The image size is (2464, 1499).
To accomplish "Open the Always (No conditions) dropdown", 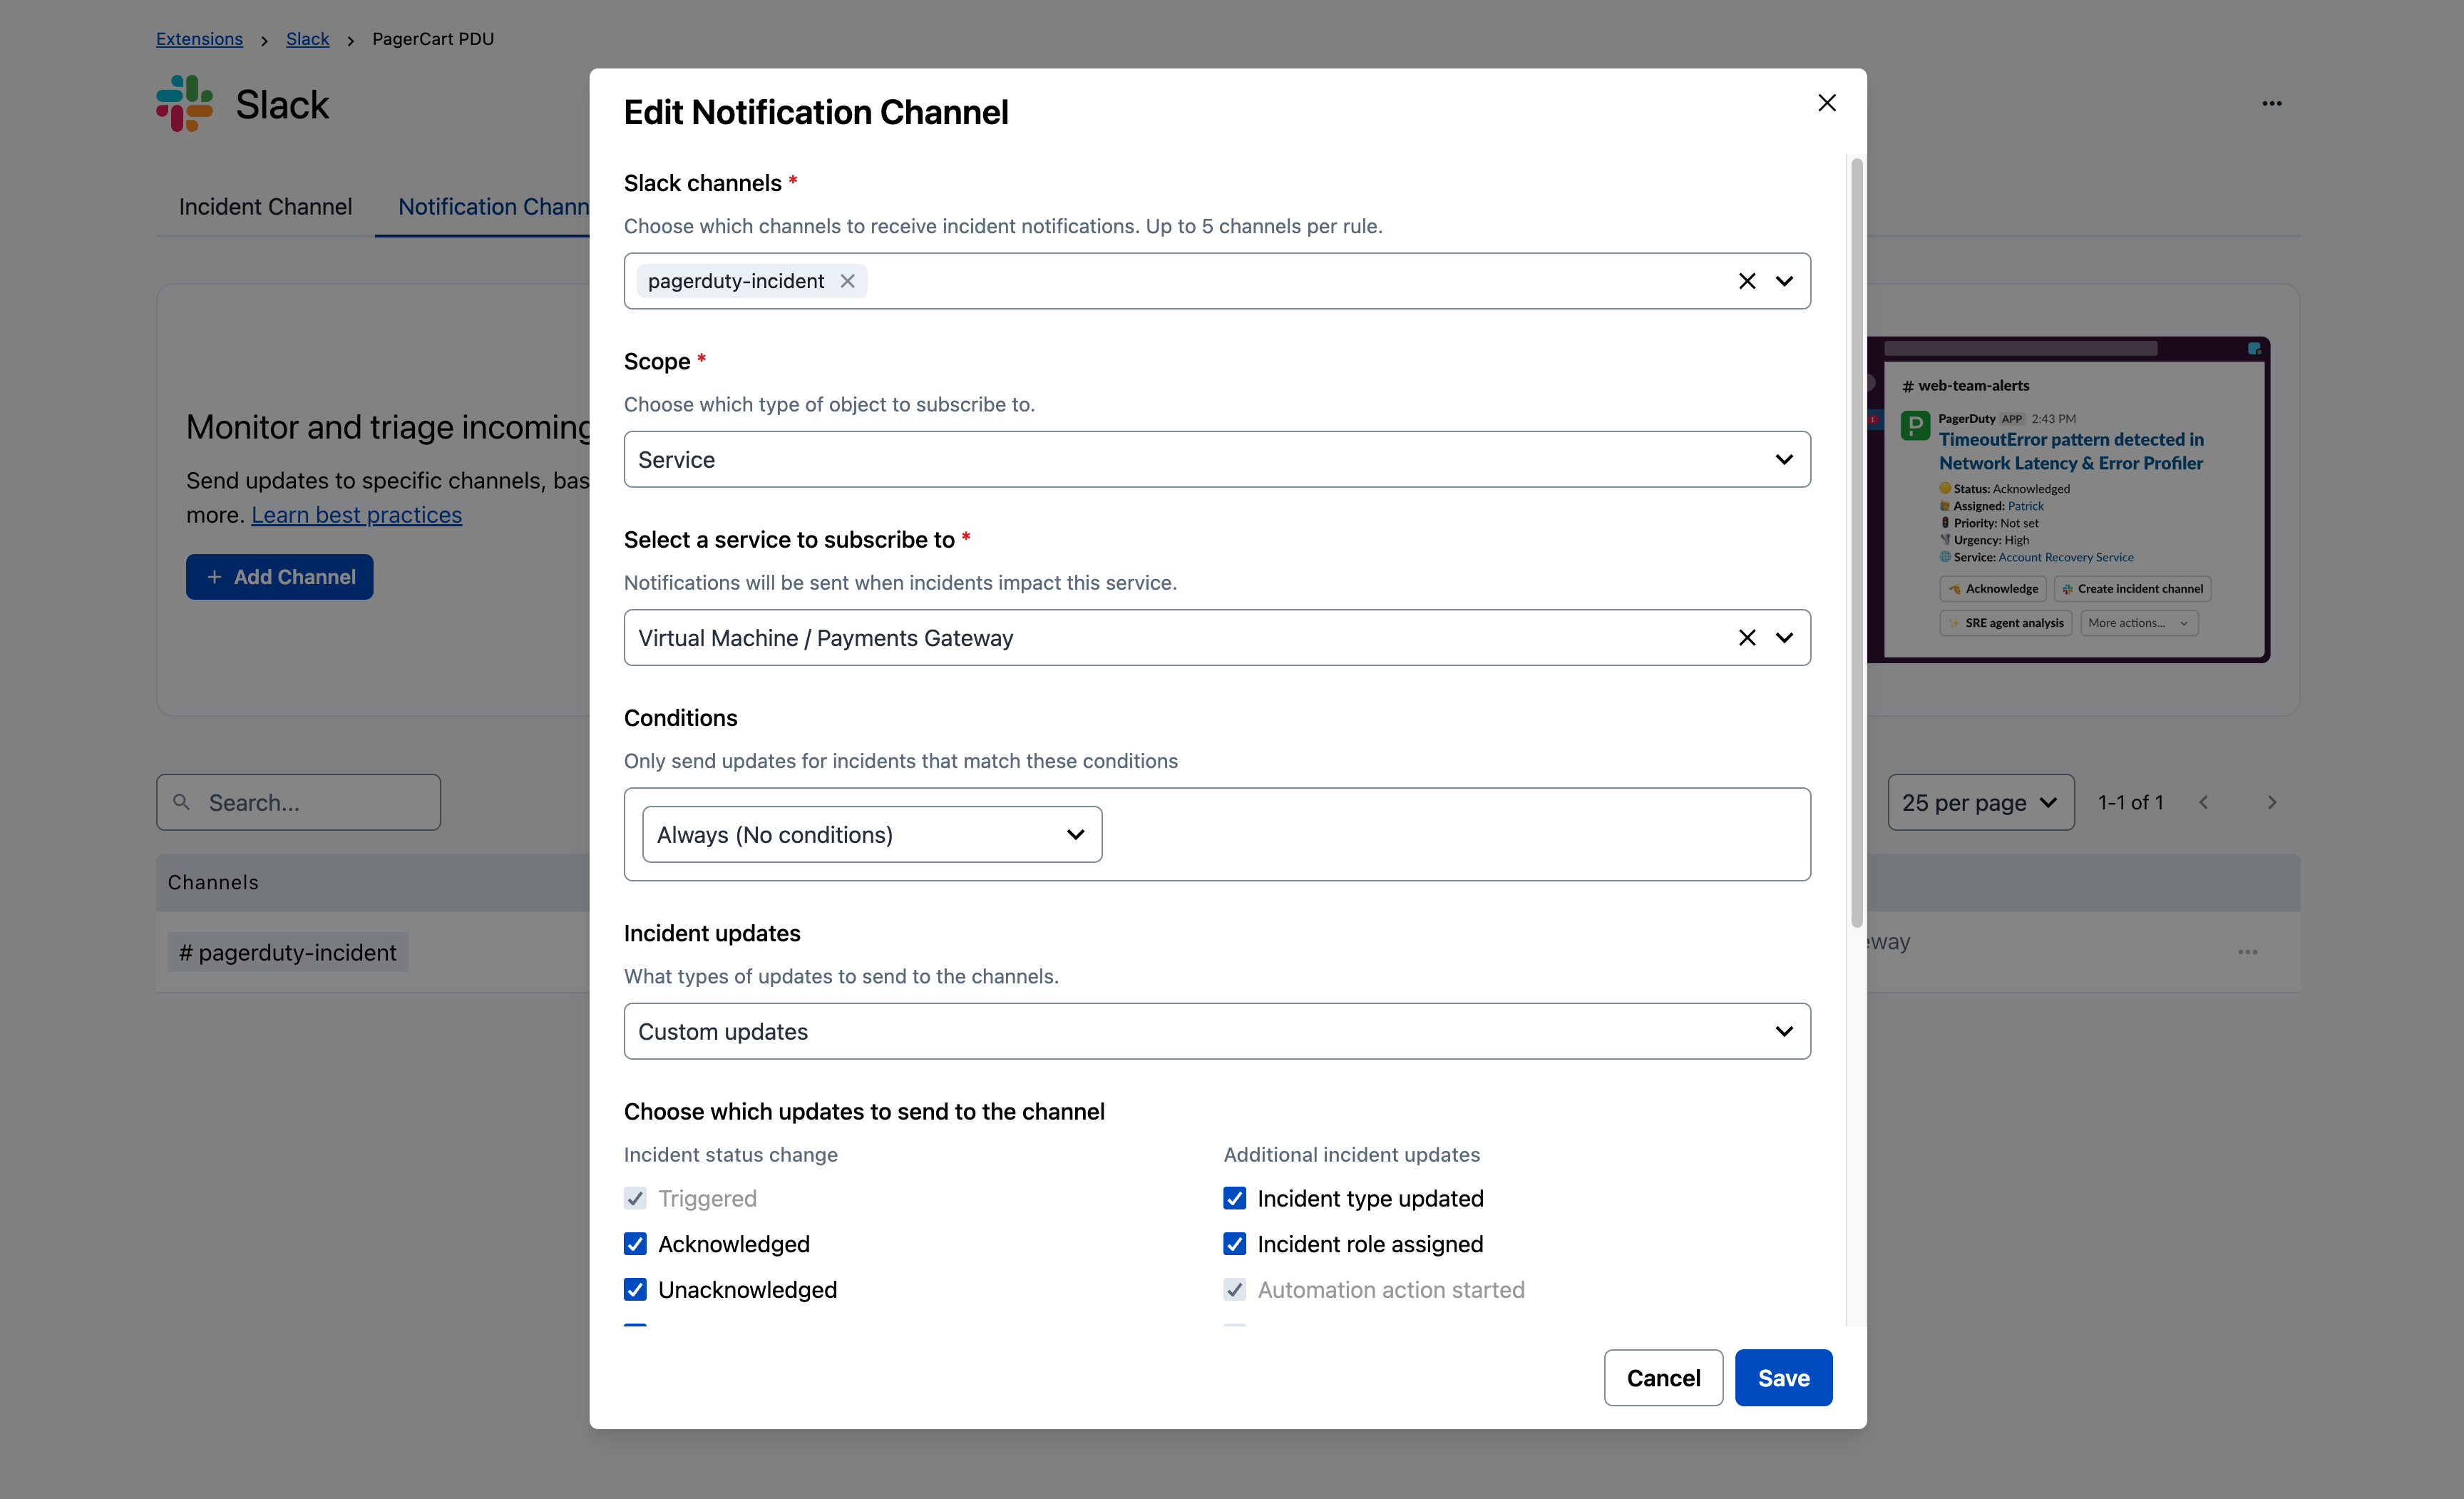I will 872,835.
